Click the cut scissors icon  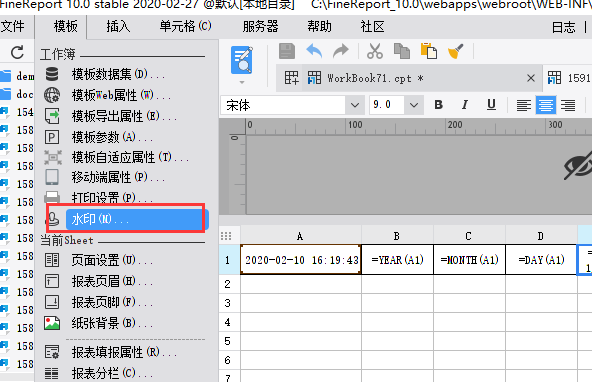coord(375,51)
